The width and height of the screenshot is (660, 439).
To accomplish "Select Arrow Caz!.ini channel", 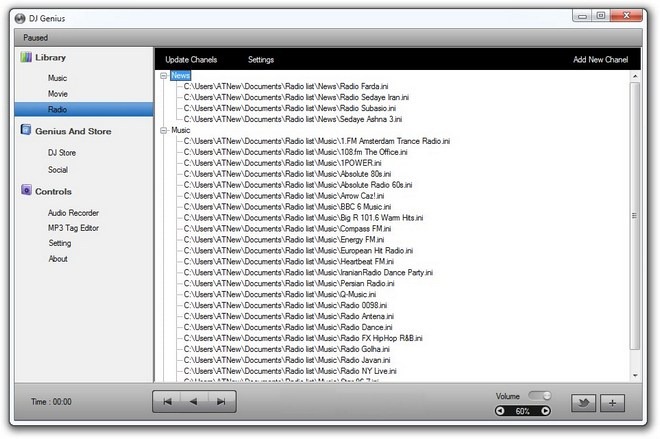I will pos(284,196).
